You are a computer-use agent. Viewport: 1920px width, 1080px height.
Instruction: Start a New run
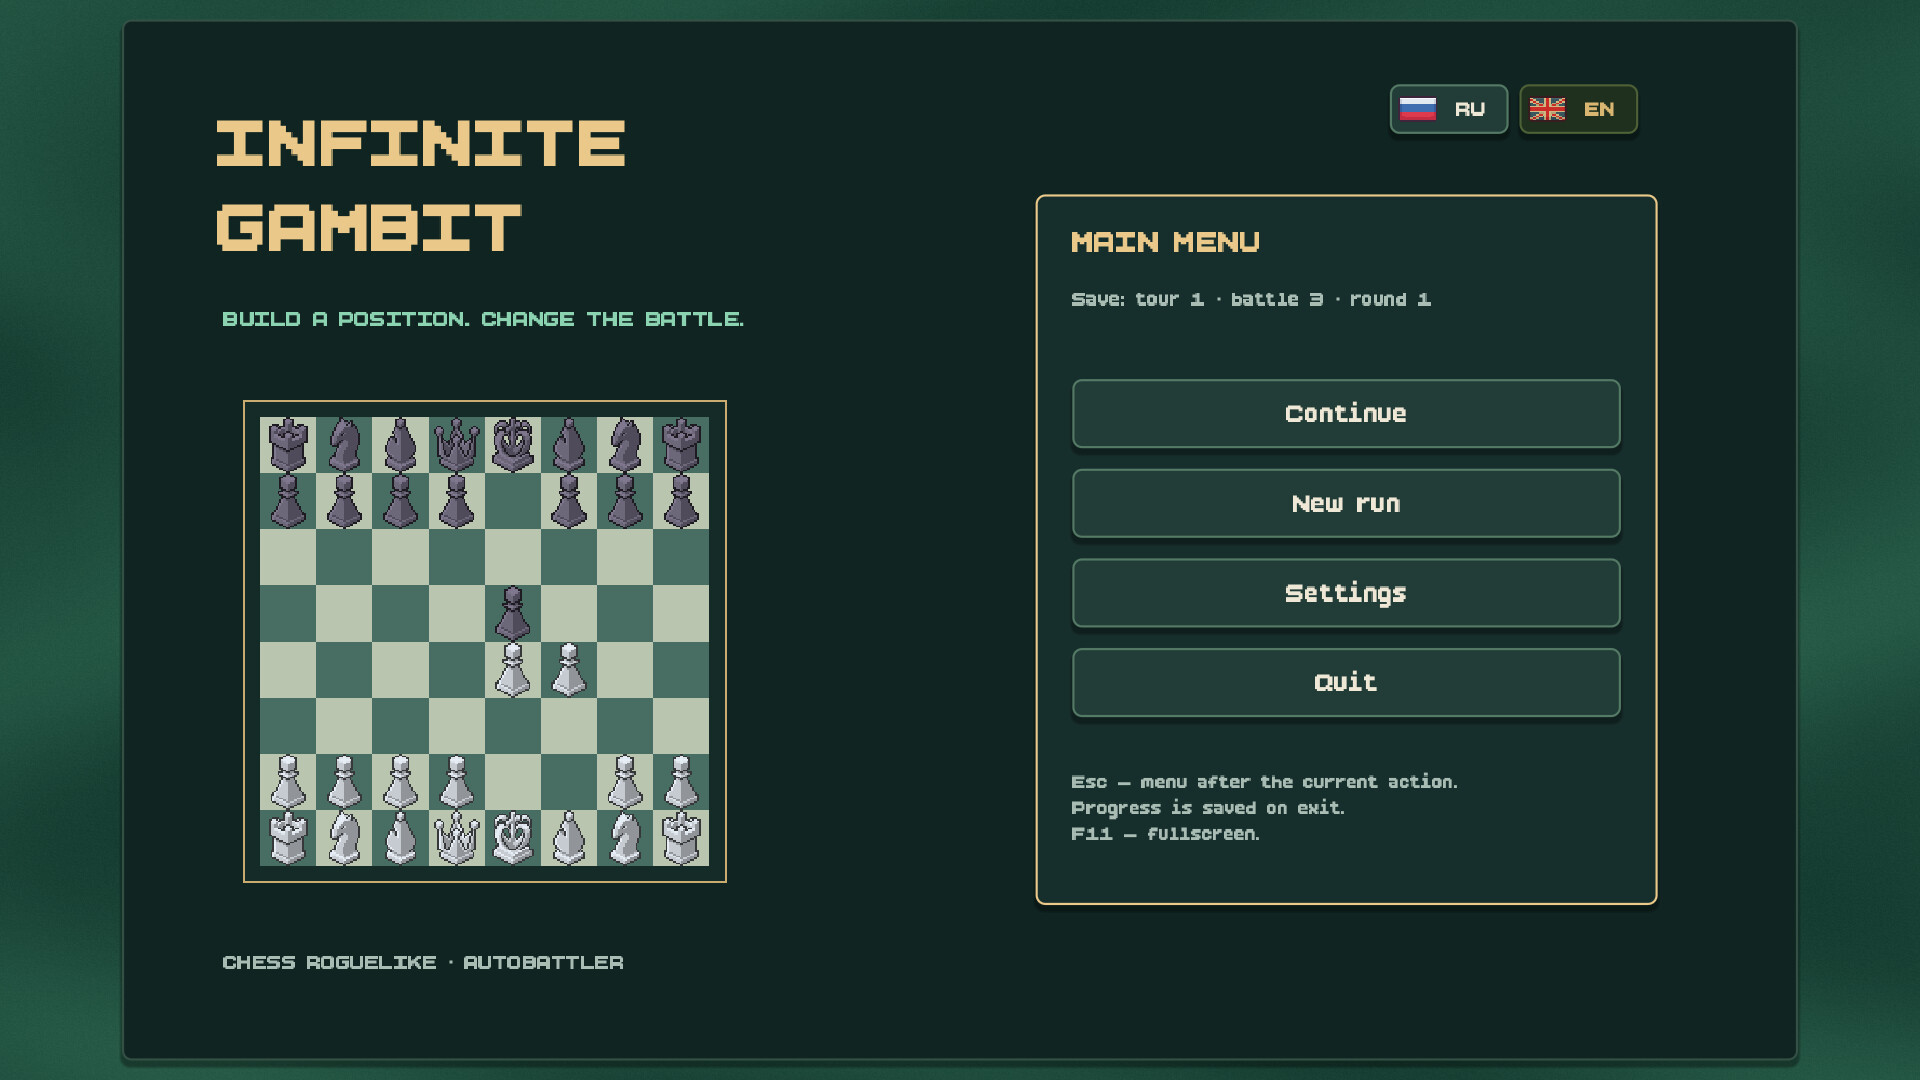click(x=1346, y=503)
